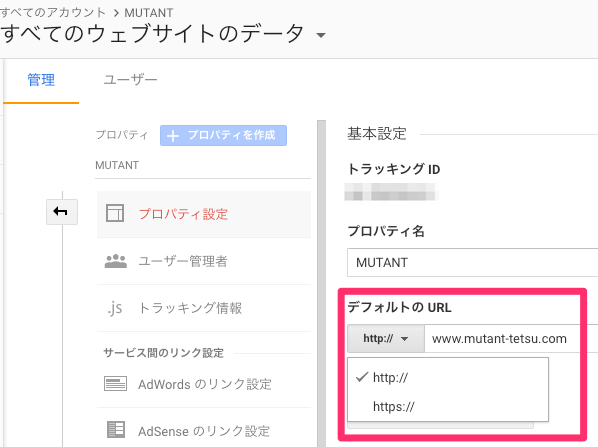
Task: Click the プロパティを作成 button
Action: 223,135
